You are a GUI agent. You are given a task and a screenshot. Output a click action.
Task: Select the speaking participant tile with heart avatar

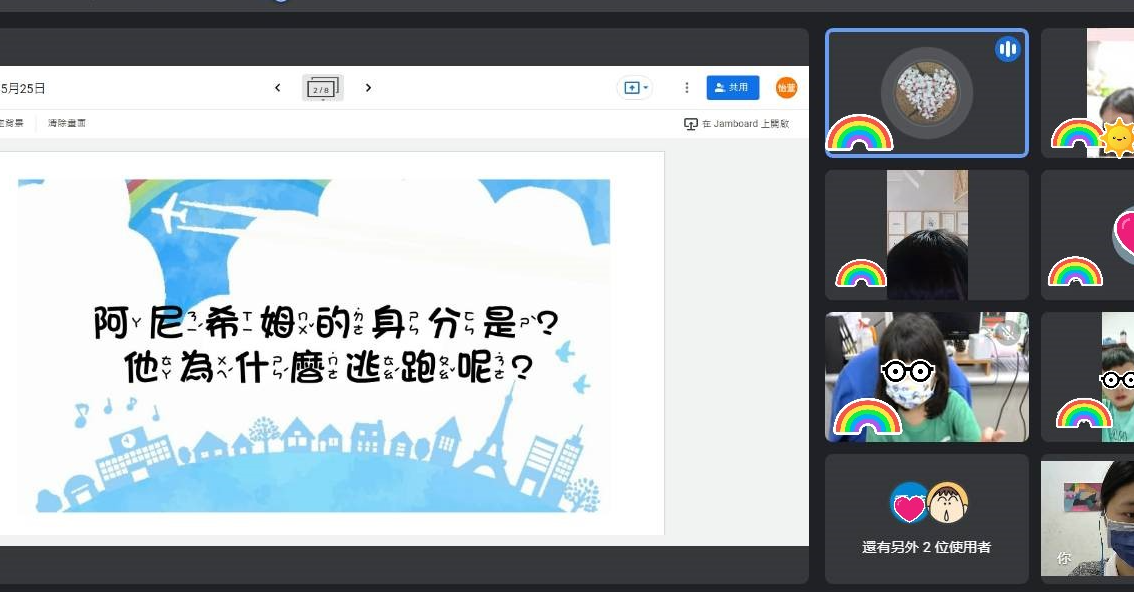[926, 93]
